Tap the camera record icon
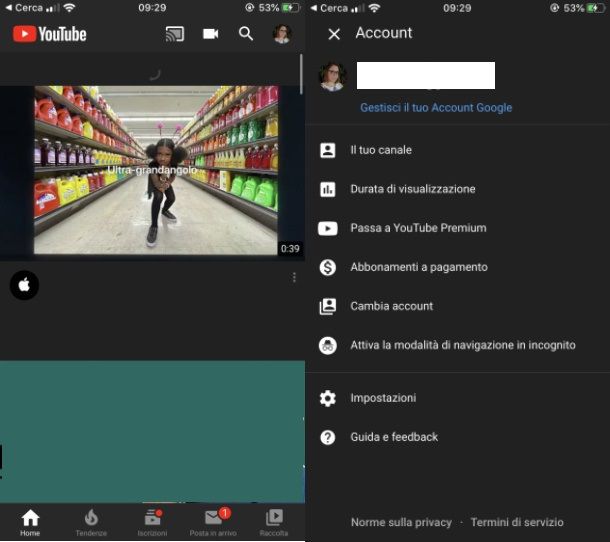Screen dimensions: 610x542 [x=210, y=34]
